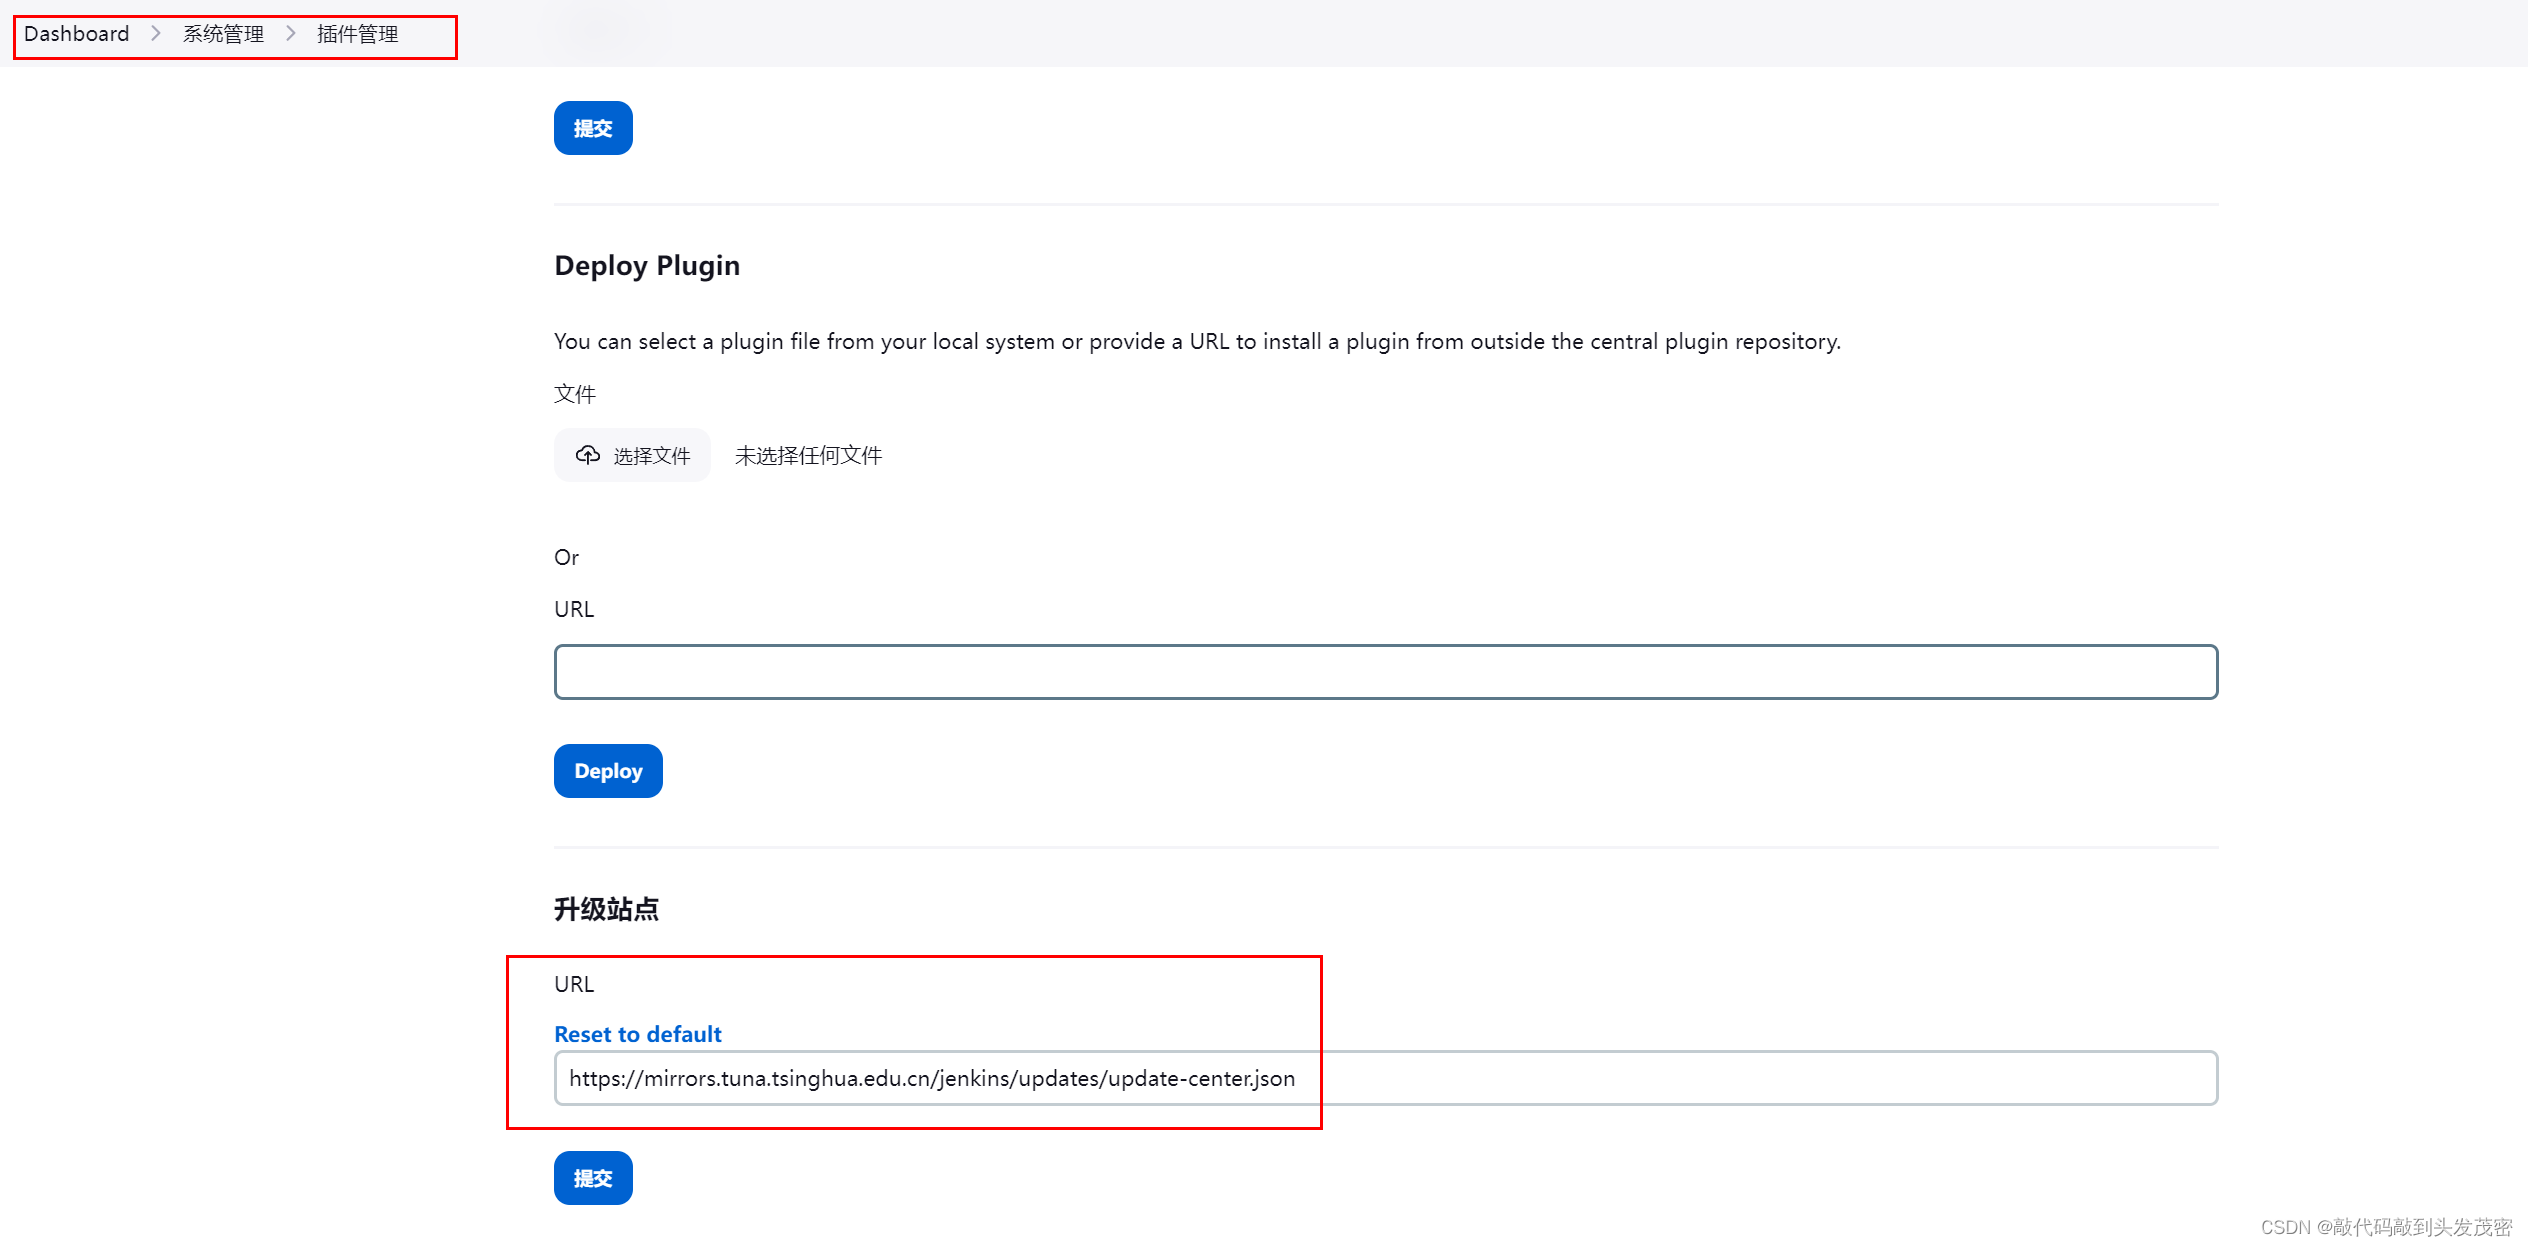This screenshot has width=2528, height=1246.
Task: Click the top 提交 button
Action: pos(593,128)
